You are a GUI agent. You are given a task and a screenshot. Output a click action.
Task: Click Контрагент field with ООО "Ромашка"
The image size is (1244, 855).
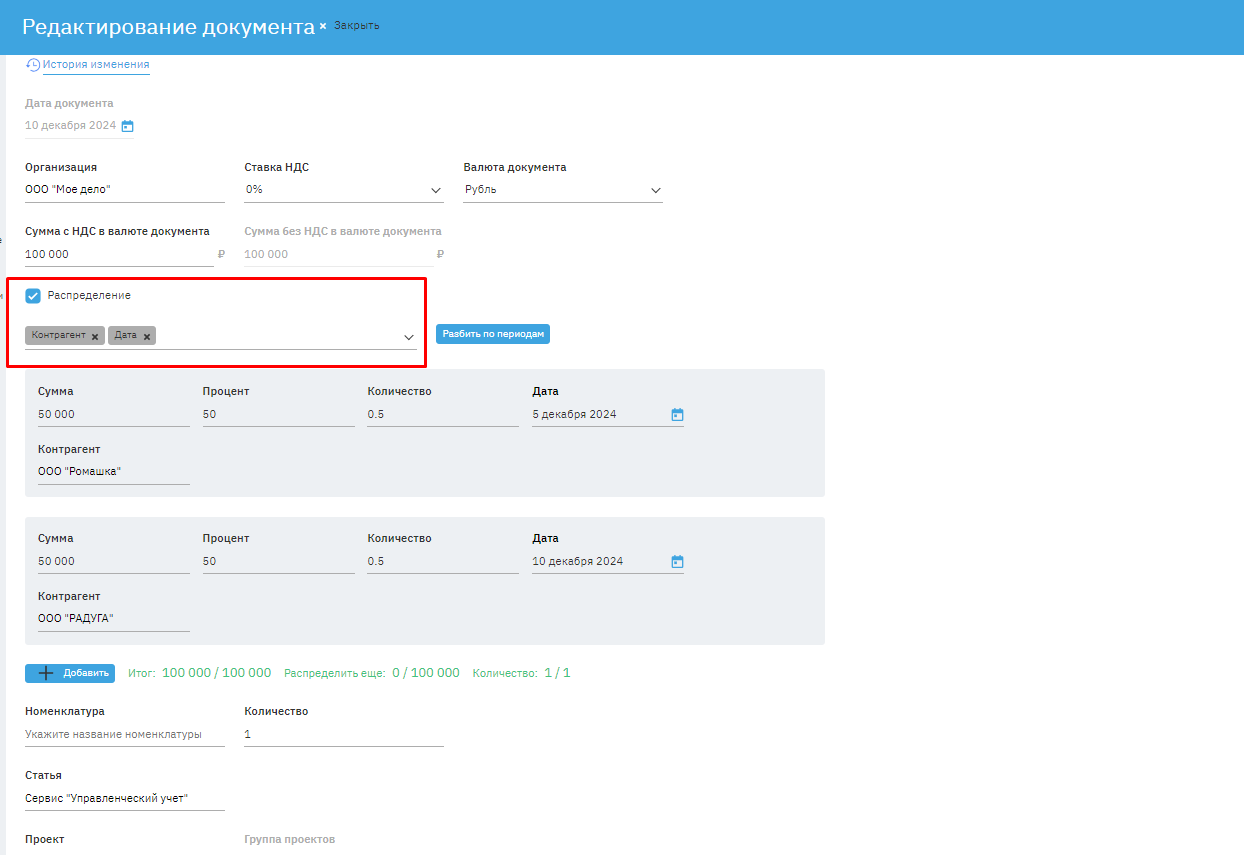(113, 471)
